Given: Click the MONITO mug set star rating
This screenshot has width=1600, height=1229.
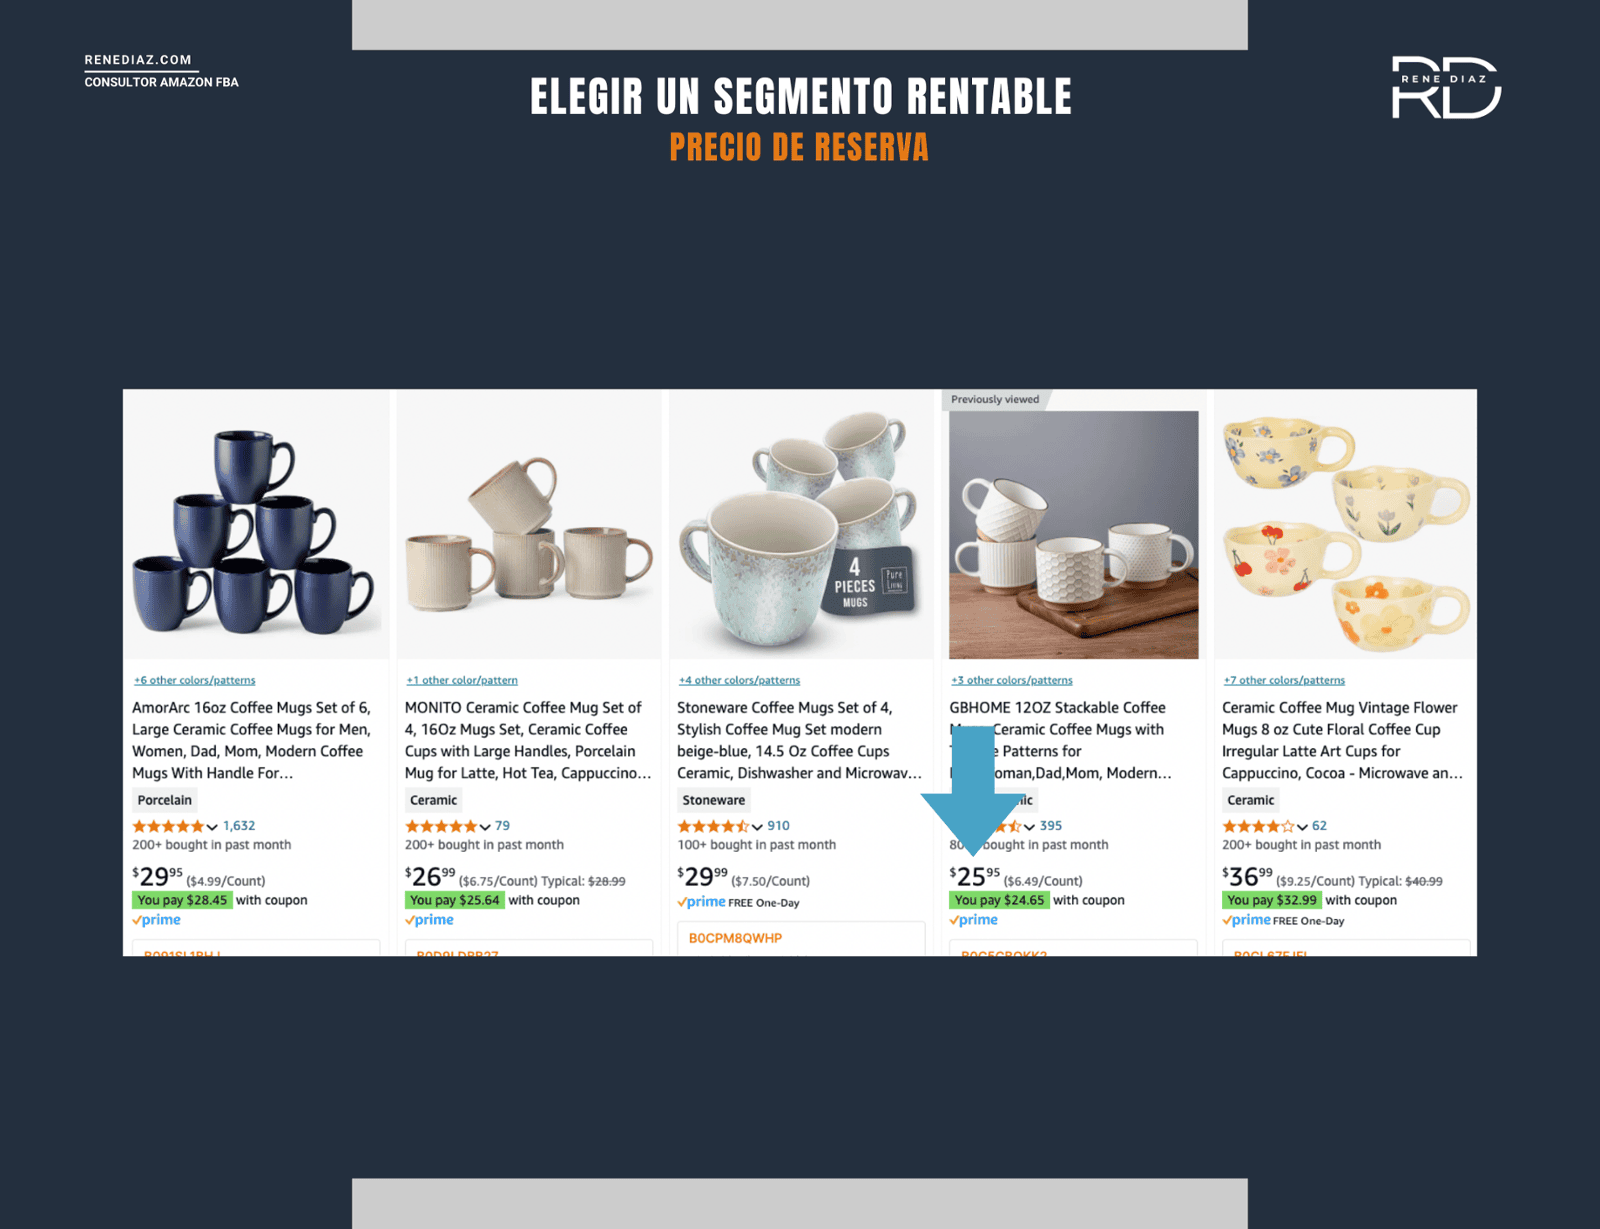Looking at the screenshot, I should pyautogui.click(x=441, y=826).
